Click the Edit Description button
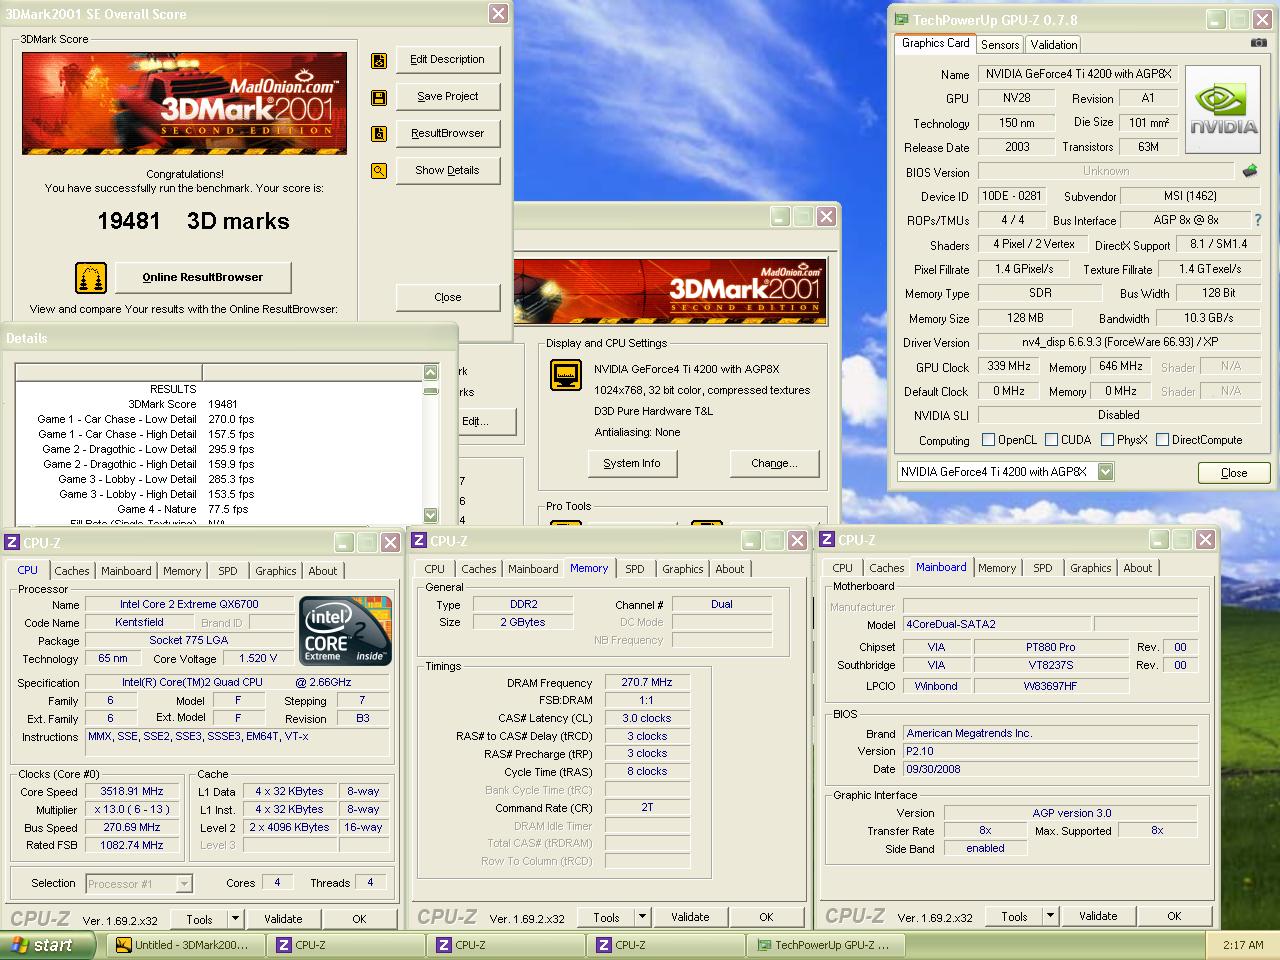Screen dimensions: 1280x960 coord(448,60)
